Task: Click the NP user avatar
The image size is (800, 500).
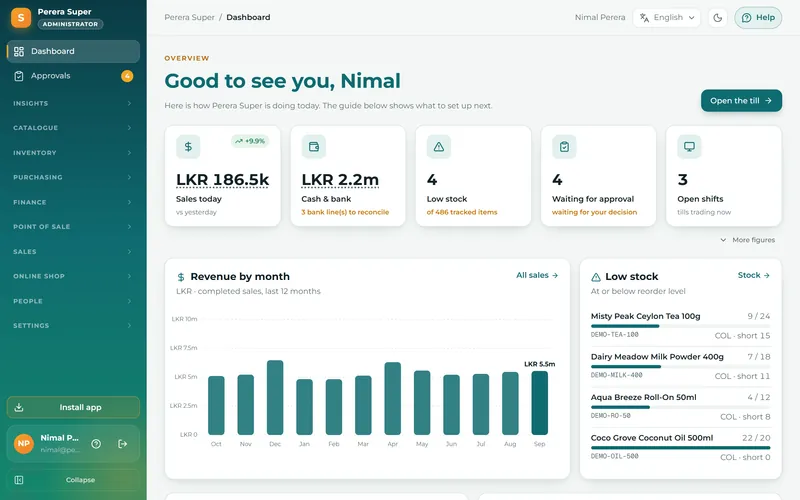Action: click(x=24, y=443)
